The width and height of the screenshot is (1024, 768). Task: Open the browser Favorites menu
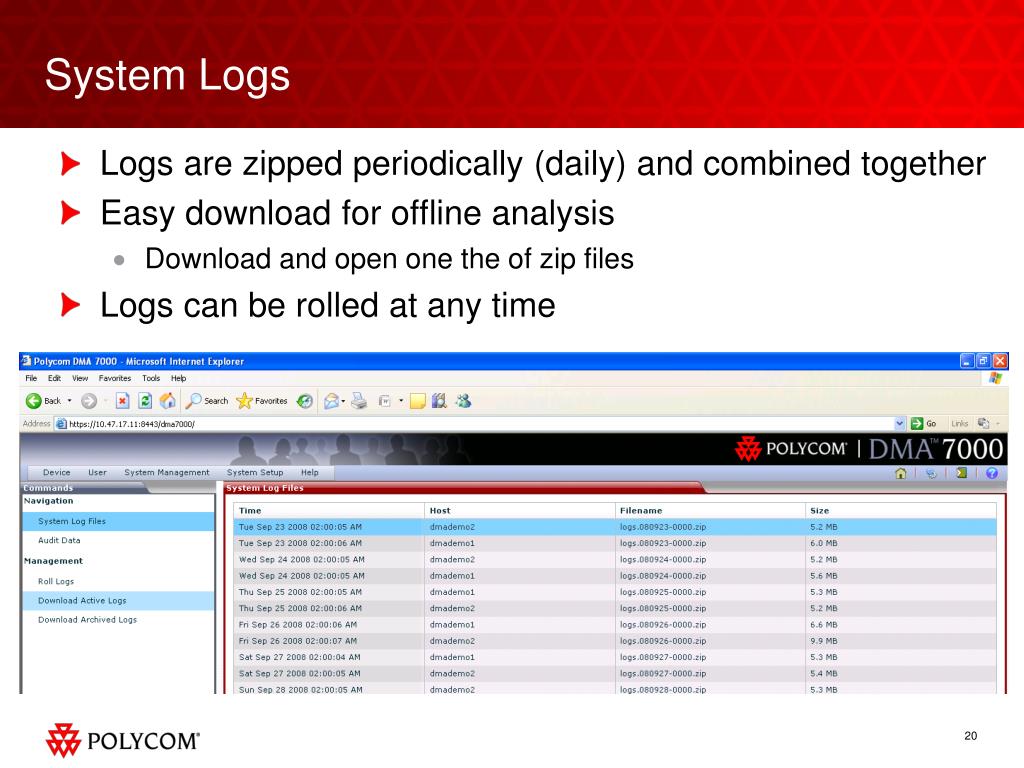coord(115,378)
